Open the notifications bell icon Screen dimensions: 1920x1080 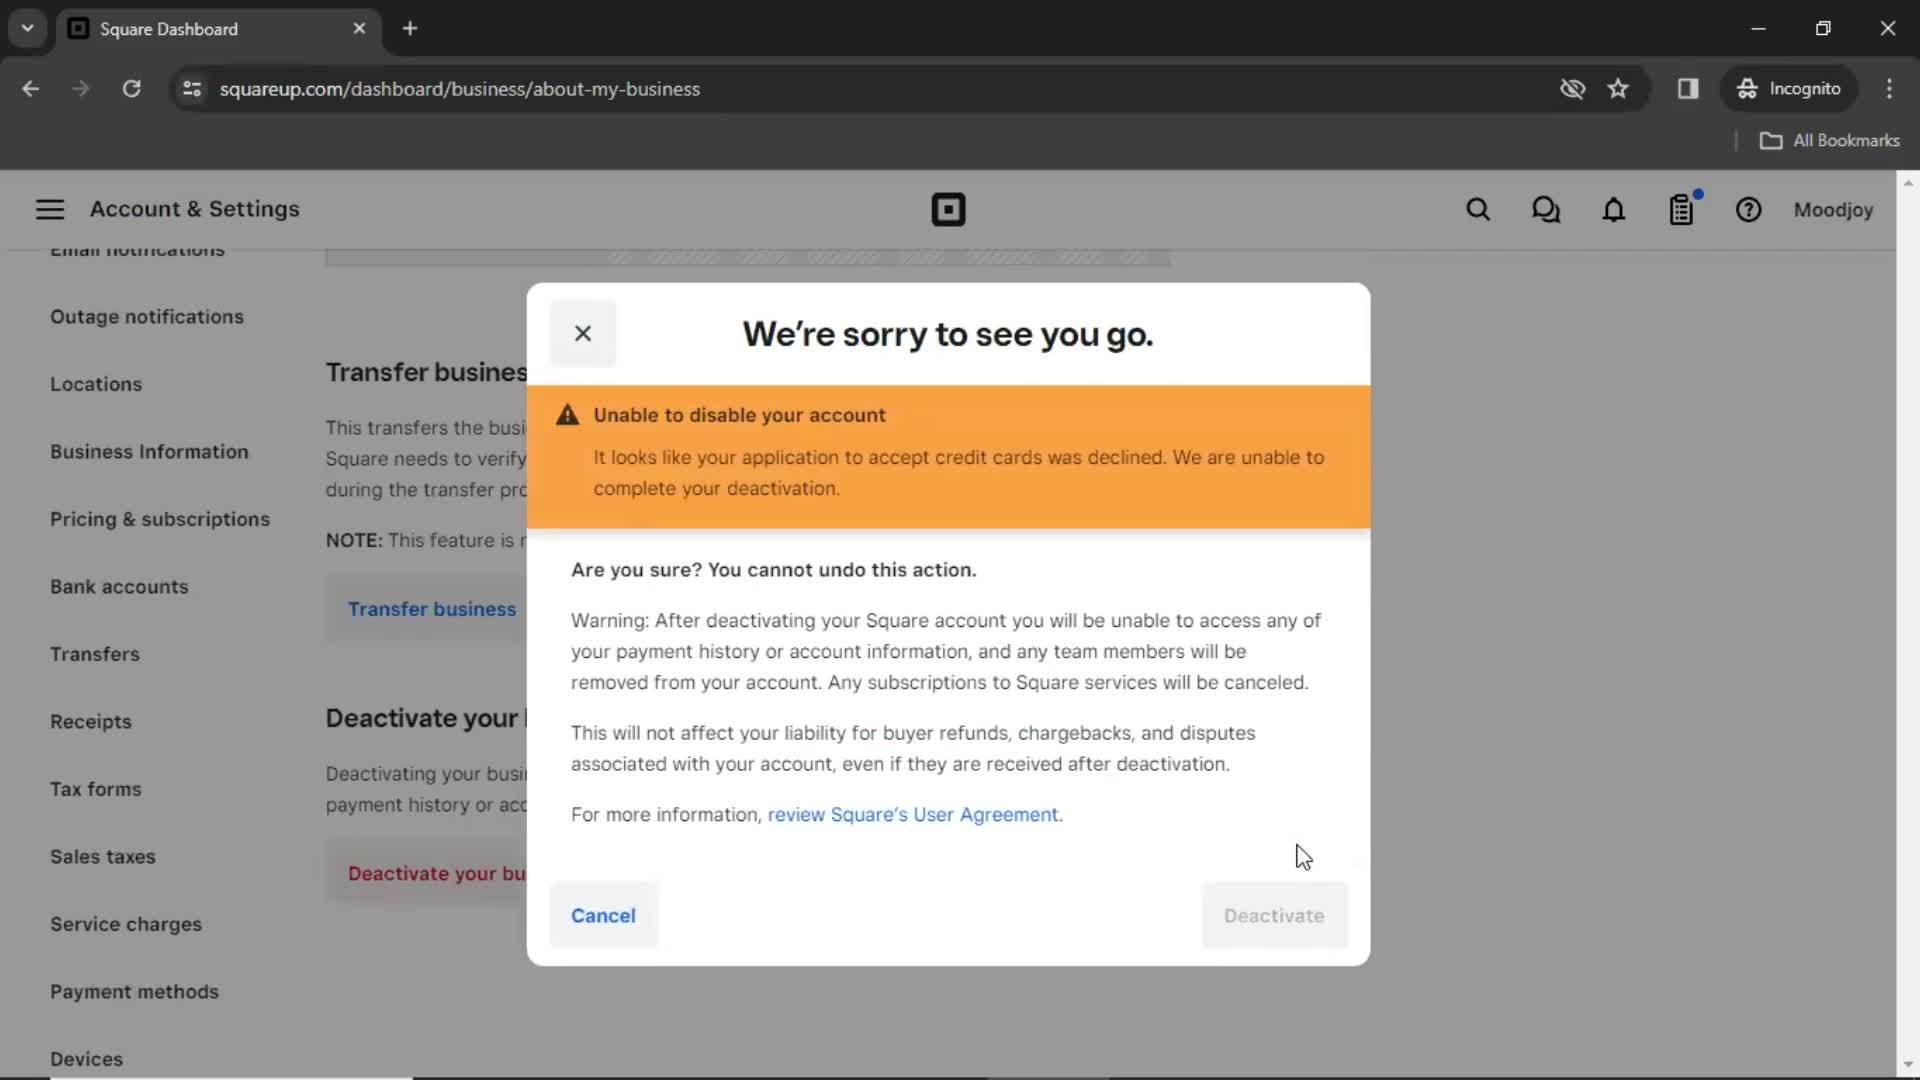[1614, 210]
